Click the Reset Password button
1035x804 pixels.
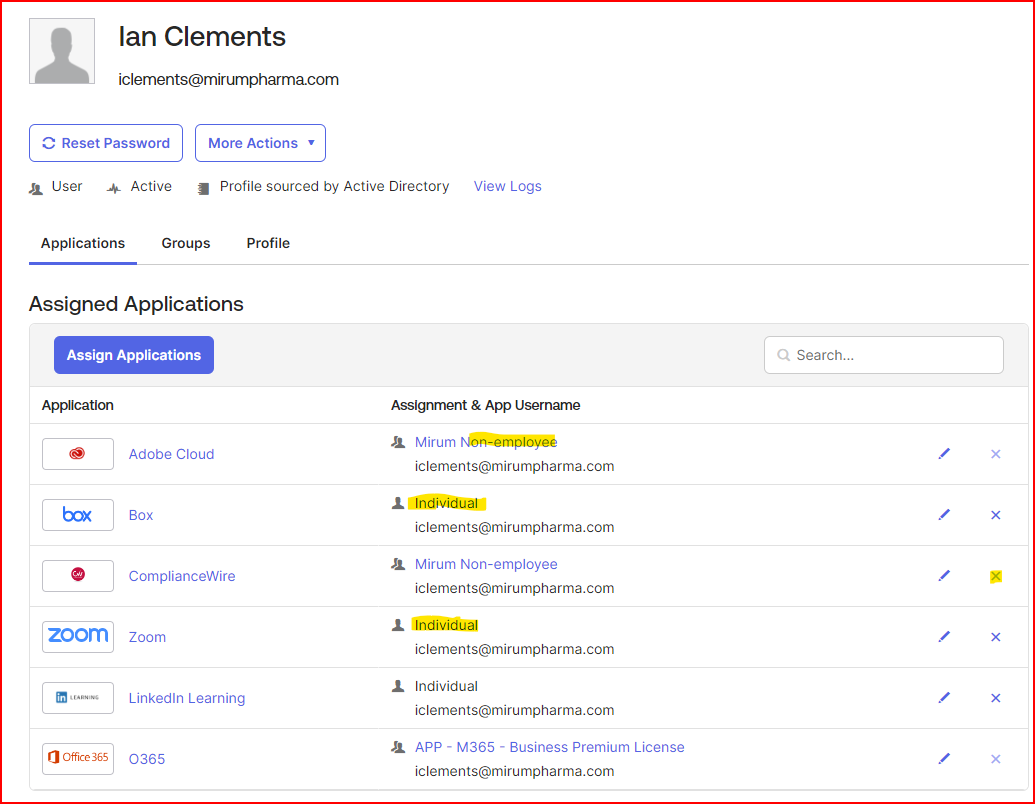tap(106, 143)
